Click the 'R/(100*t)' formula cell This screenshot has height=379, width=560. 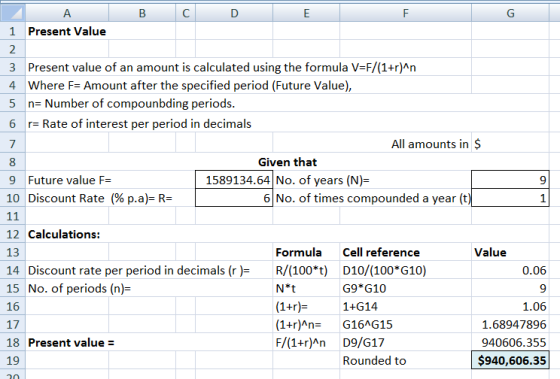pos(306,270)
